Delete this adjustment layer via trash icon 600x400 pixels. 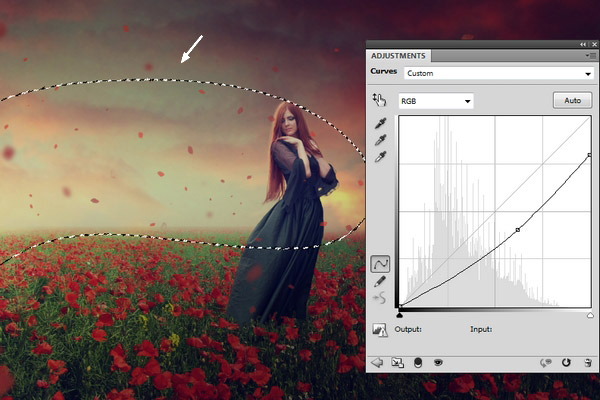pyautogui.click(x=589, y=363)
